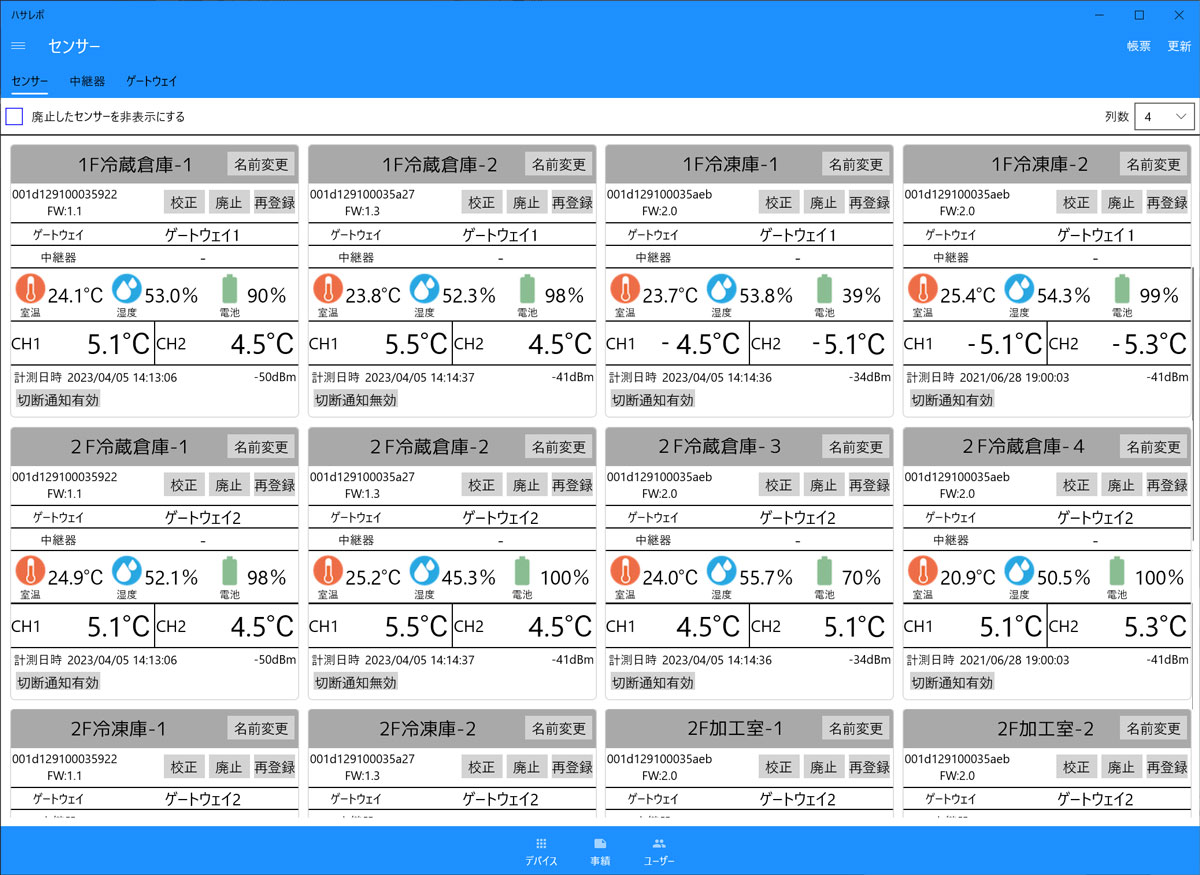This screenshot has width=1200, height=875.
Task: Click thermometer icon in 2F冷蔵倉庫-4 card
Action: [923, 573]
